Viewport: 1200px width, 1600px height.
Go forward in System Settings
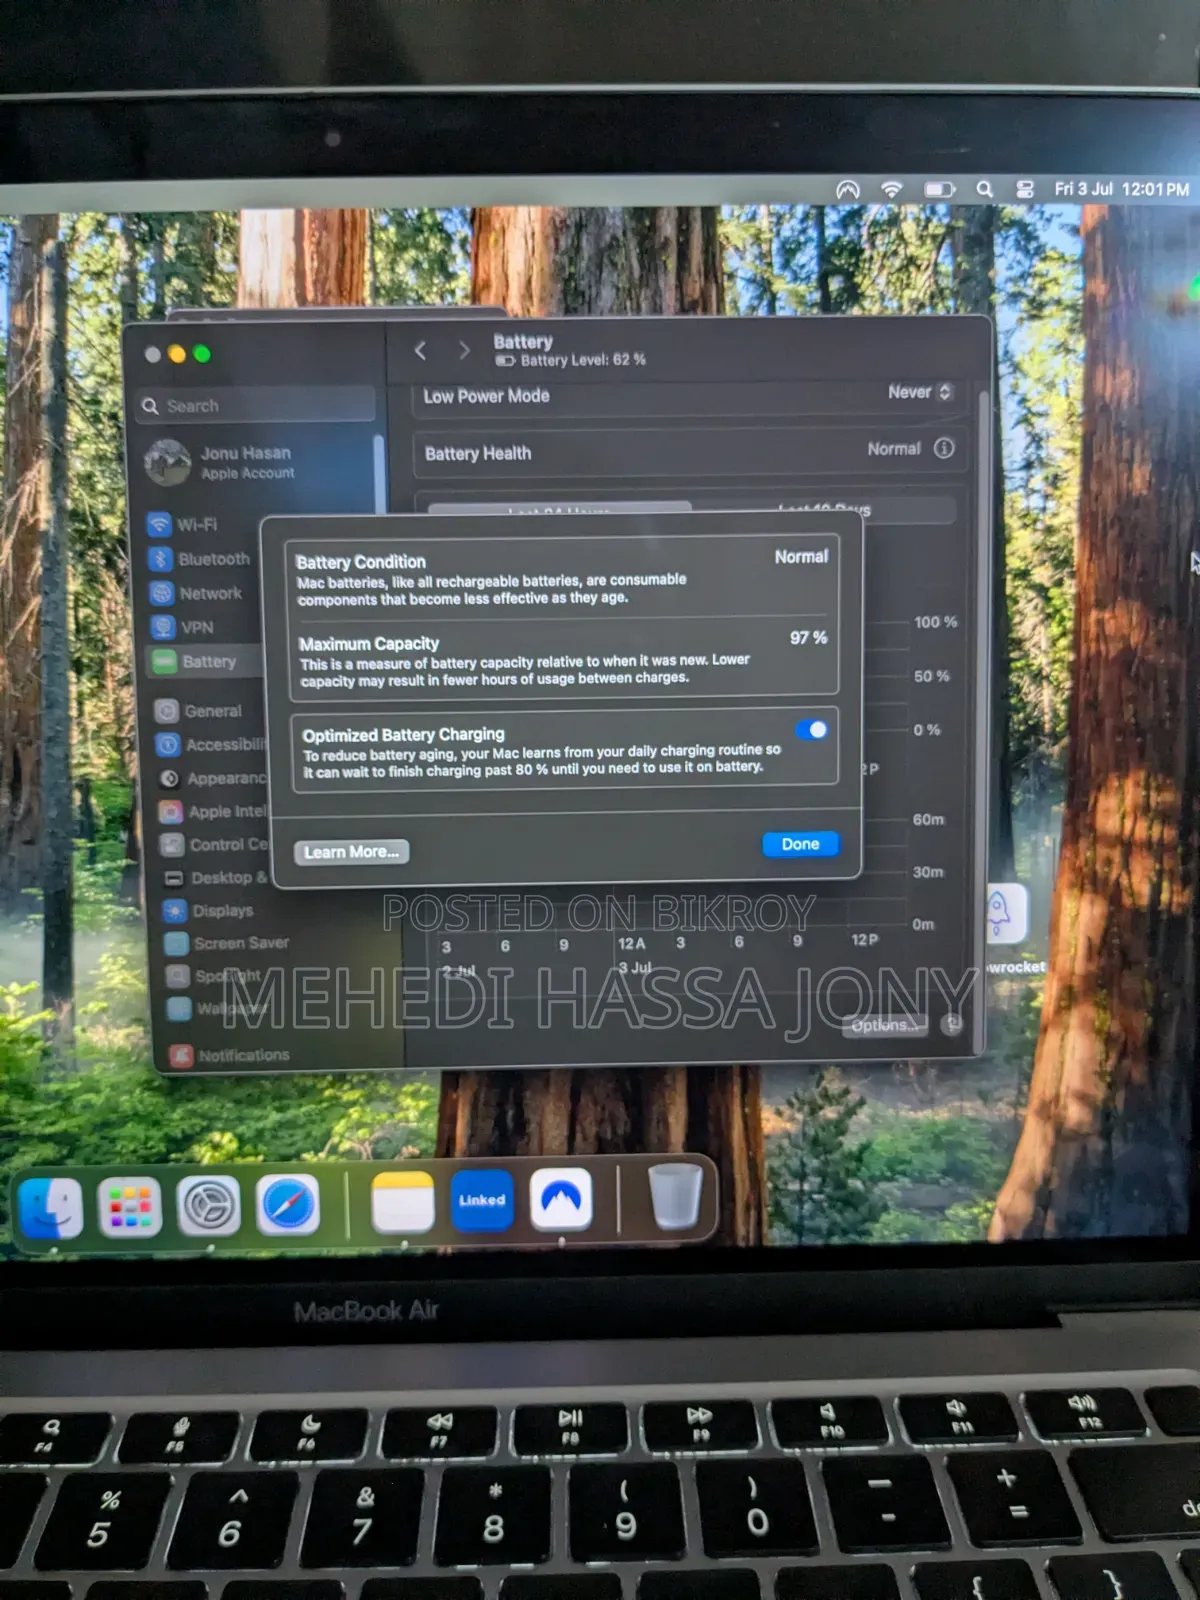pyautogui.click(x=464, y=350)
